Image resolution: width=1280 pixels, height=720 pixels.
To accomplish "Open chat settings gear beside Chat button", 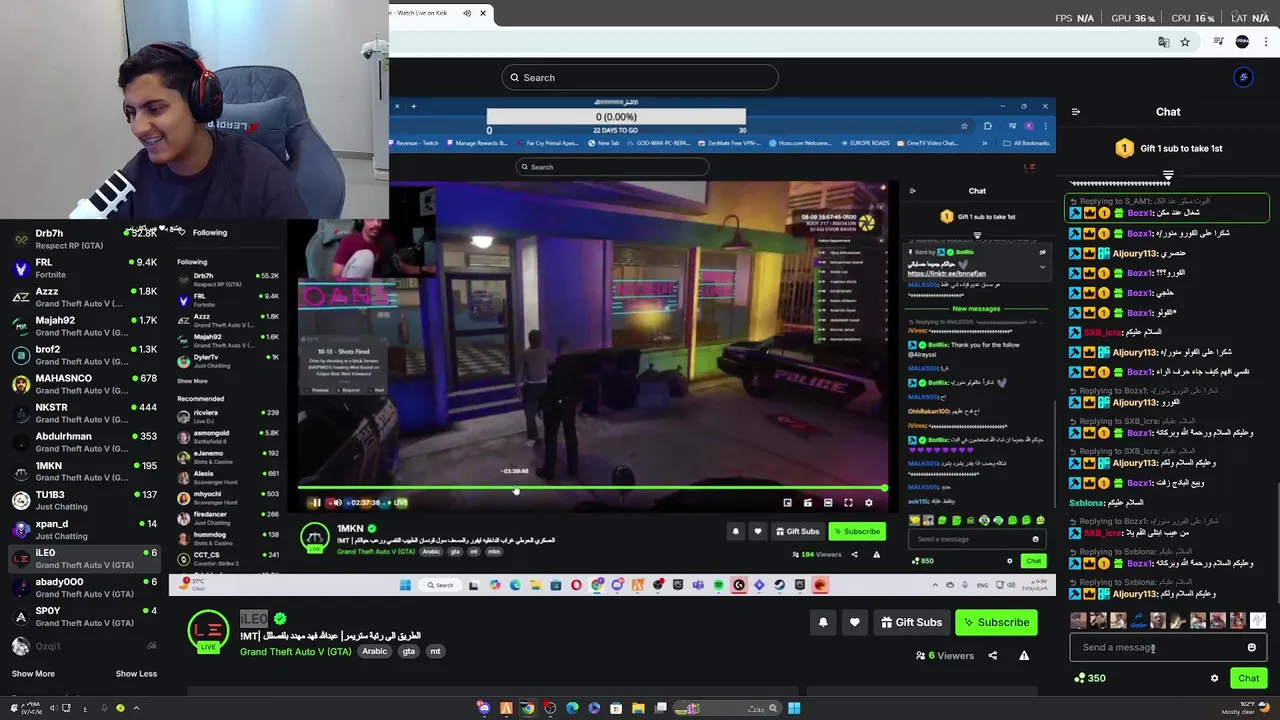I will (x=1214, y=678).
